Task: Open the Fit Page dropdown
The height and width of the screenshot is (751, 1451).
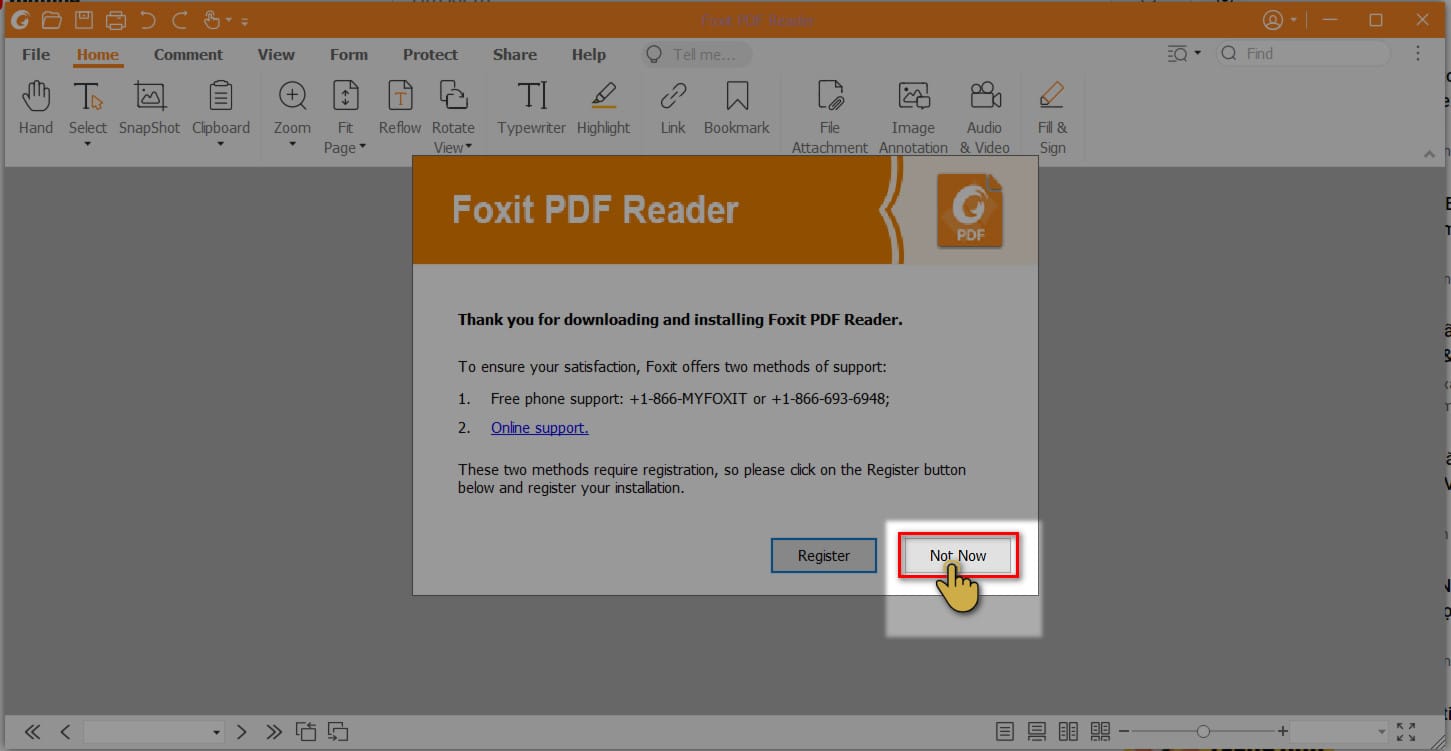Action: click(362, 147)
